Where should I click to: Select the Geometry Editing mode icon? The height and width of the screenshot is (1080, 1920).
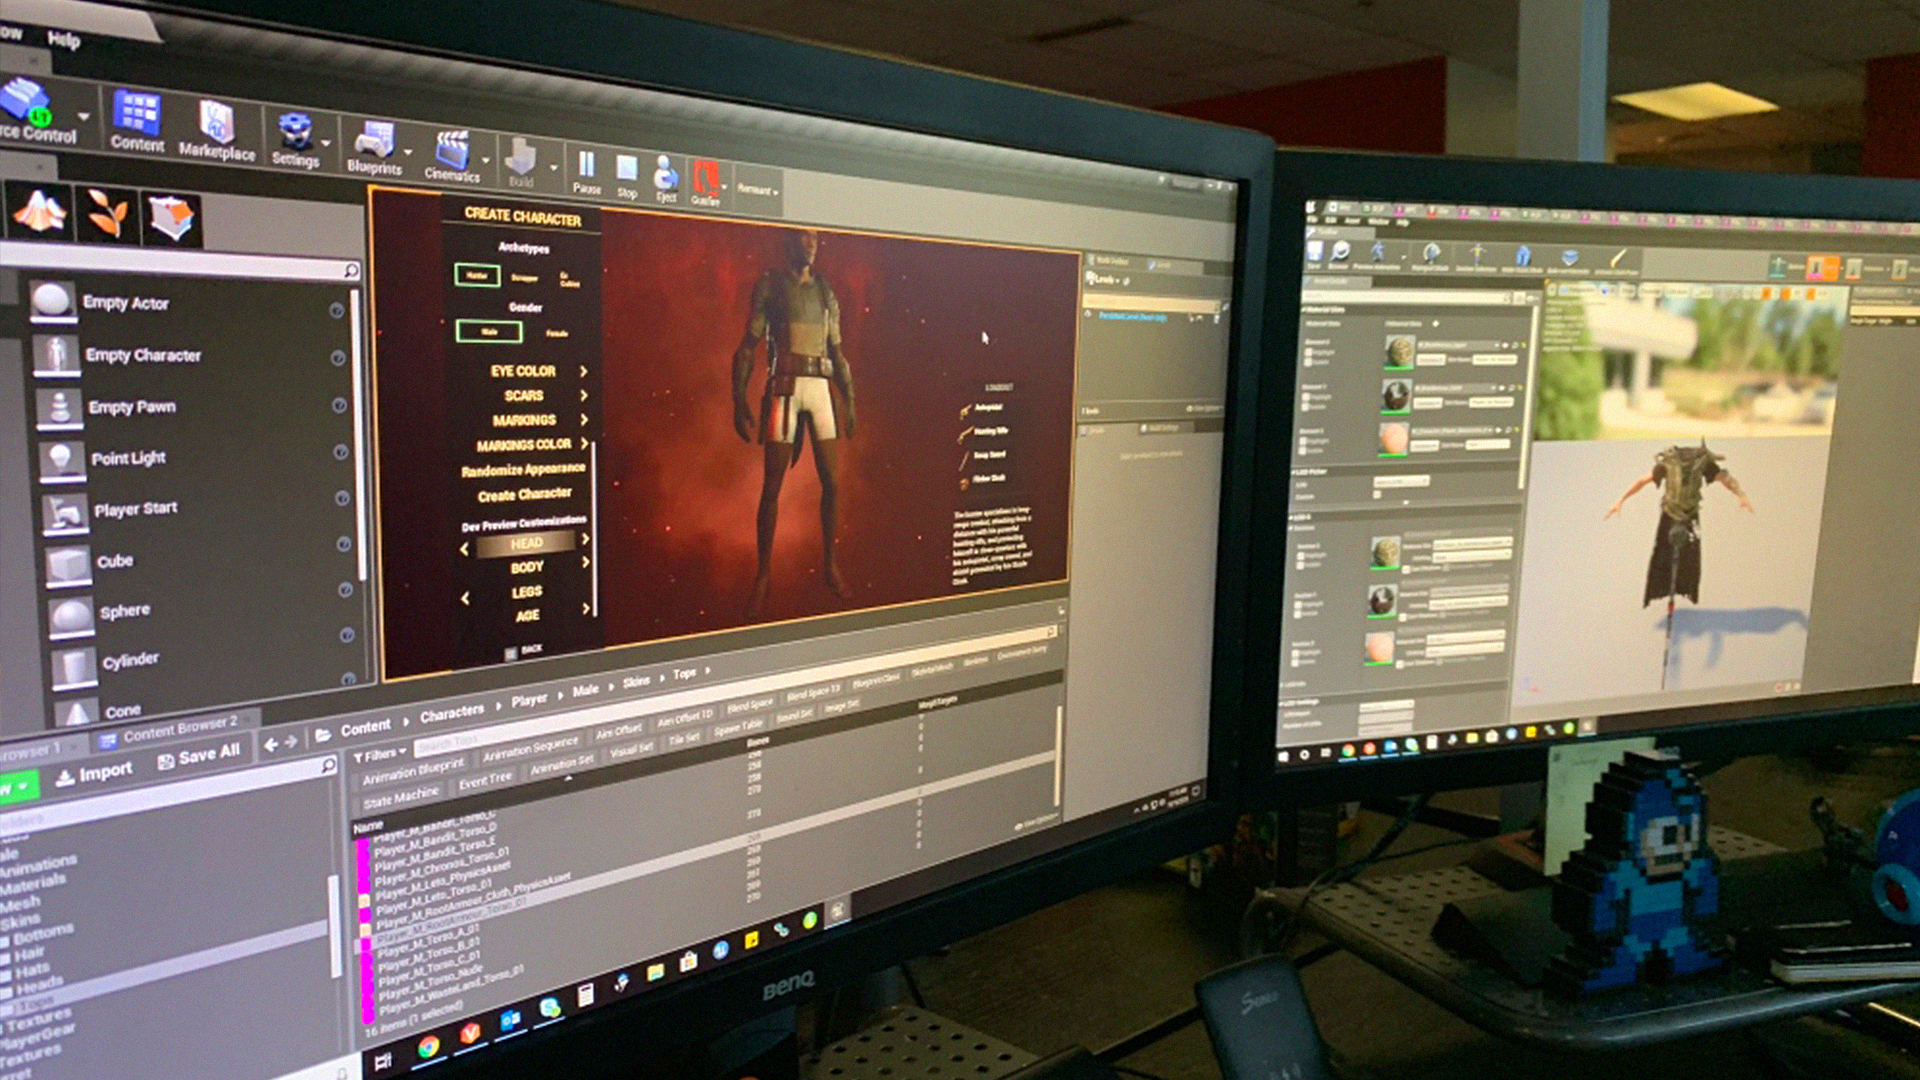(171, 218)
